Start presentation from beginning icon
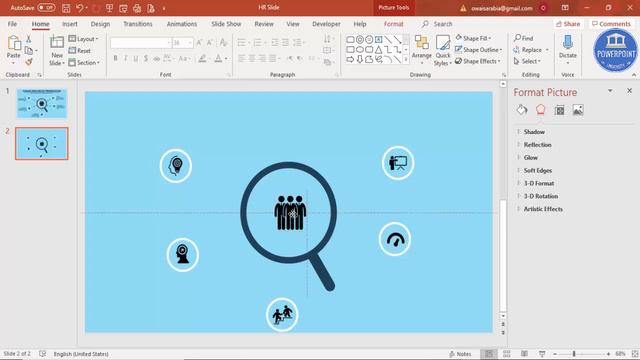 pos(109,8)
